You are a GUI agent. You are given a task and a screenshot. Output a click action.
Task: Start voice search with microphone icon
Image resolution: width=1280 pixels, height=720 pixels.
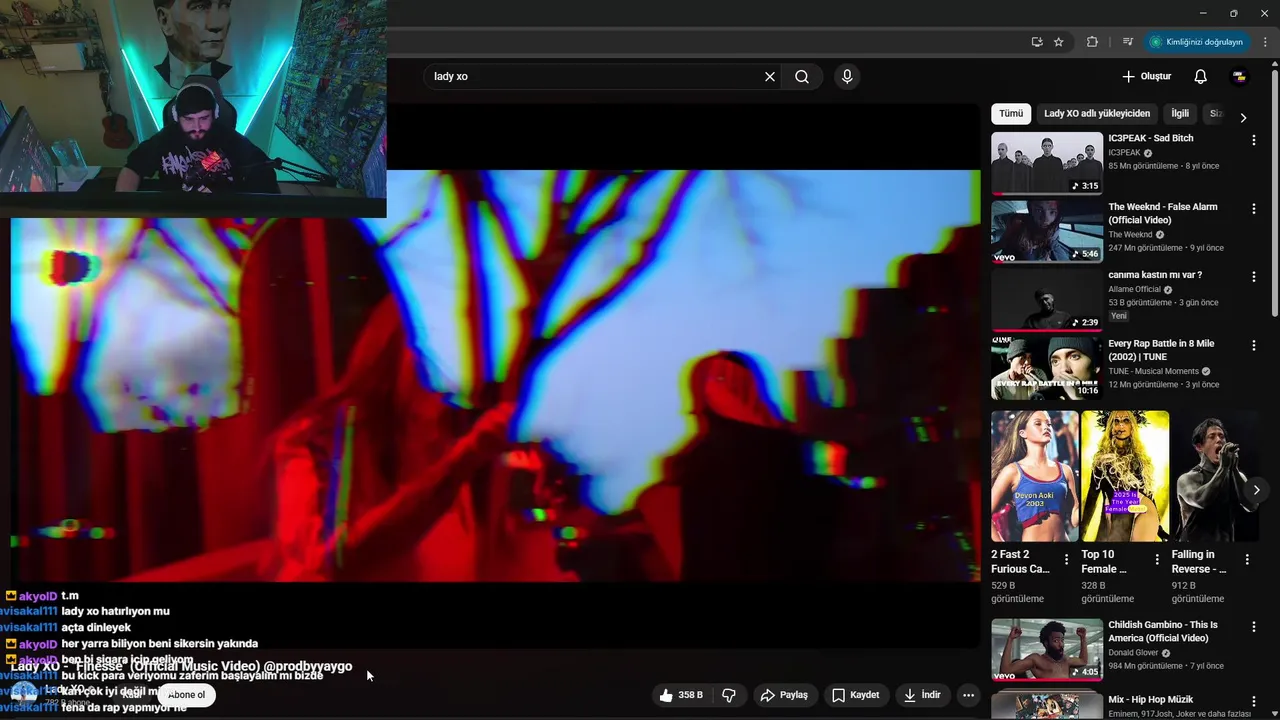(x=847, y=76)
